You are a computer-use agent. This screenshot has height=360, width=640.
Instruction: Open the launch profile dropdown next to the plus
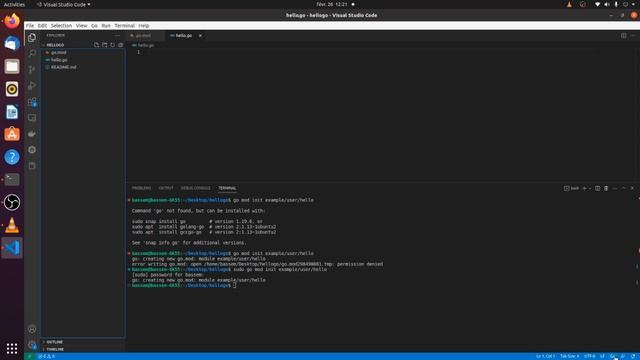[590, 188]
